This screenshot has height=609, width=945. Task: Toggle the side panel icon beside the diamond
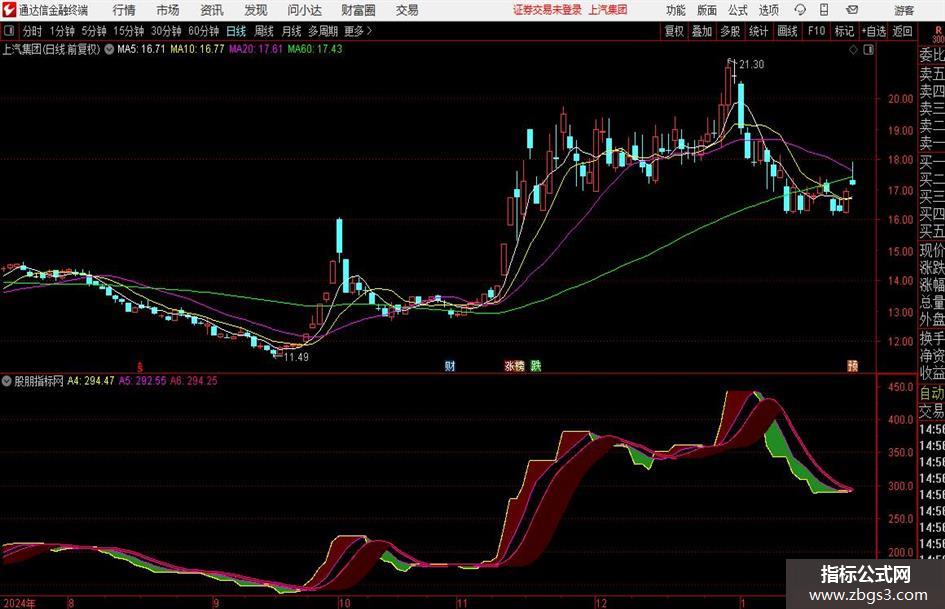(x=868, y=50)
